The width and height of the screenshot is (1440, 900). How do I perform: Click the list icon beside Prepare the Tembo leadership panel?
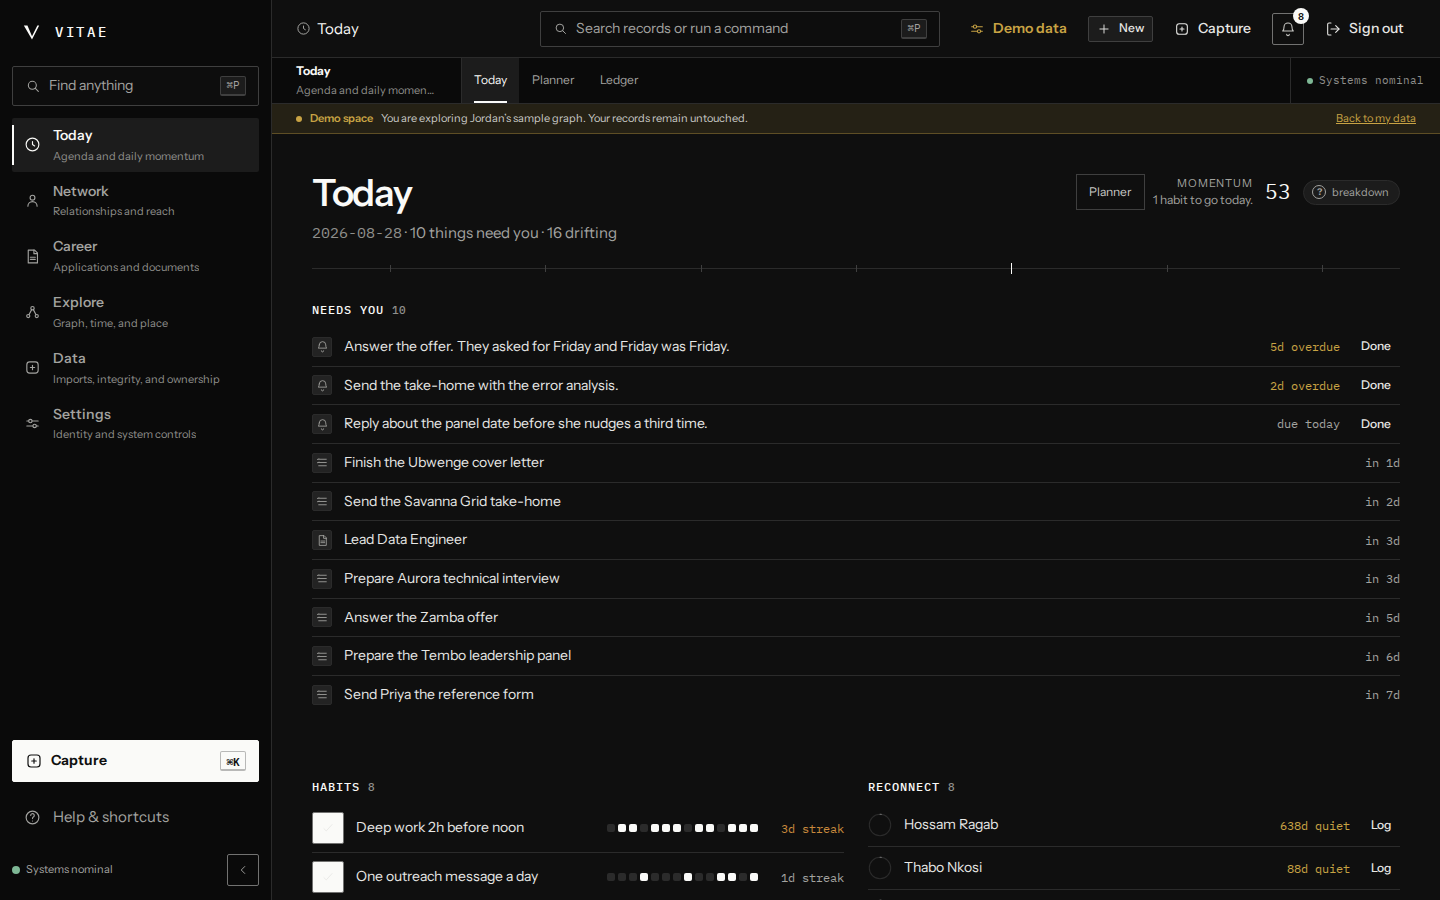tap(322, 656)
